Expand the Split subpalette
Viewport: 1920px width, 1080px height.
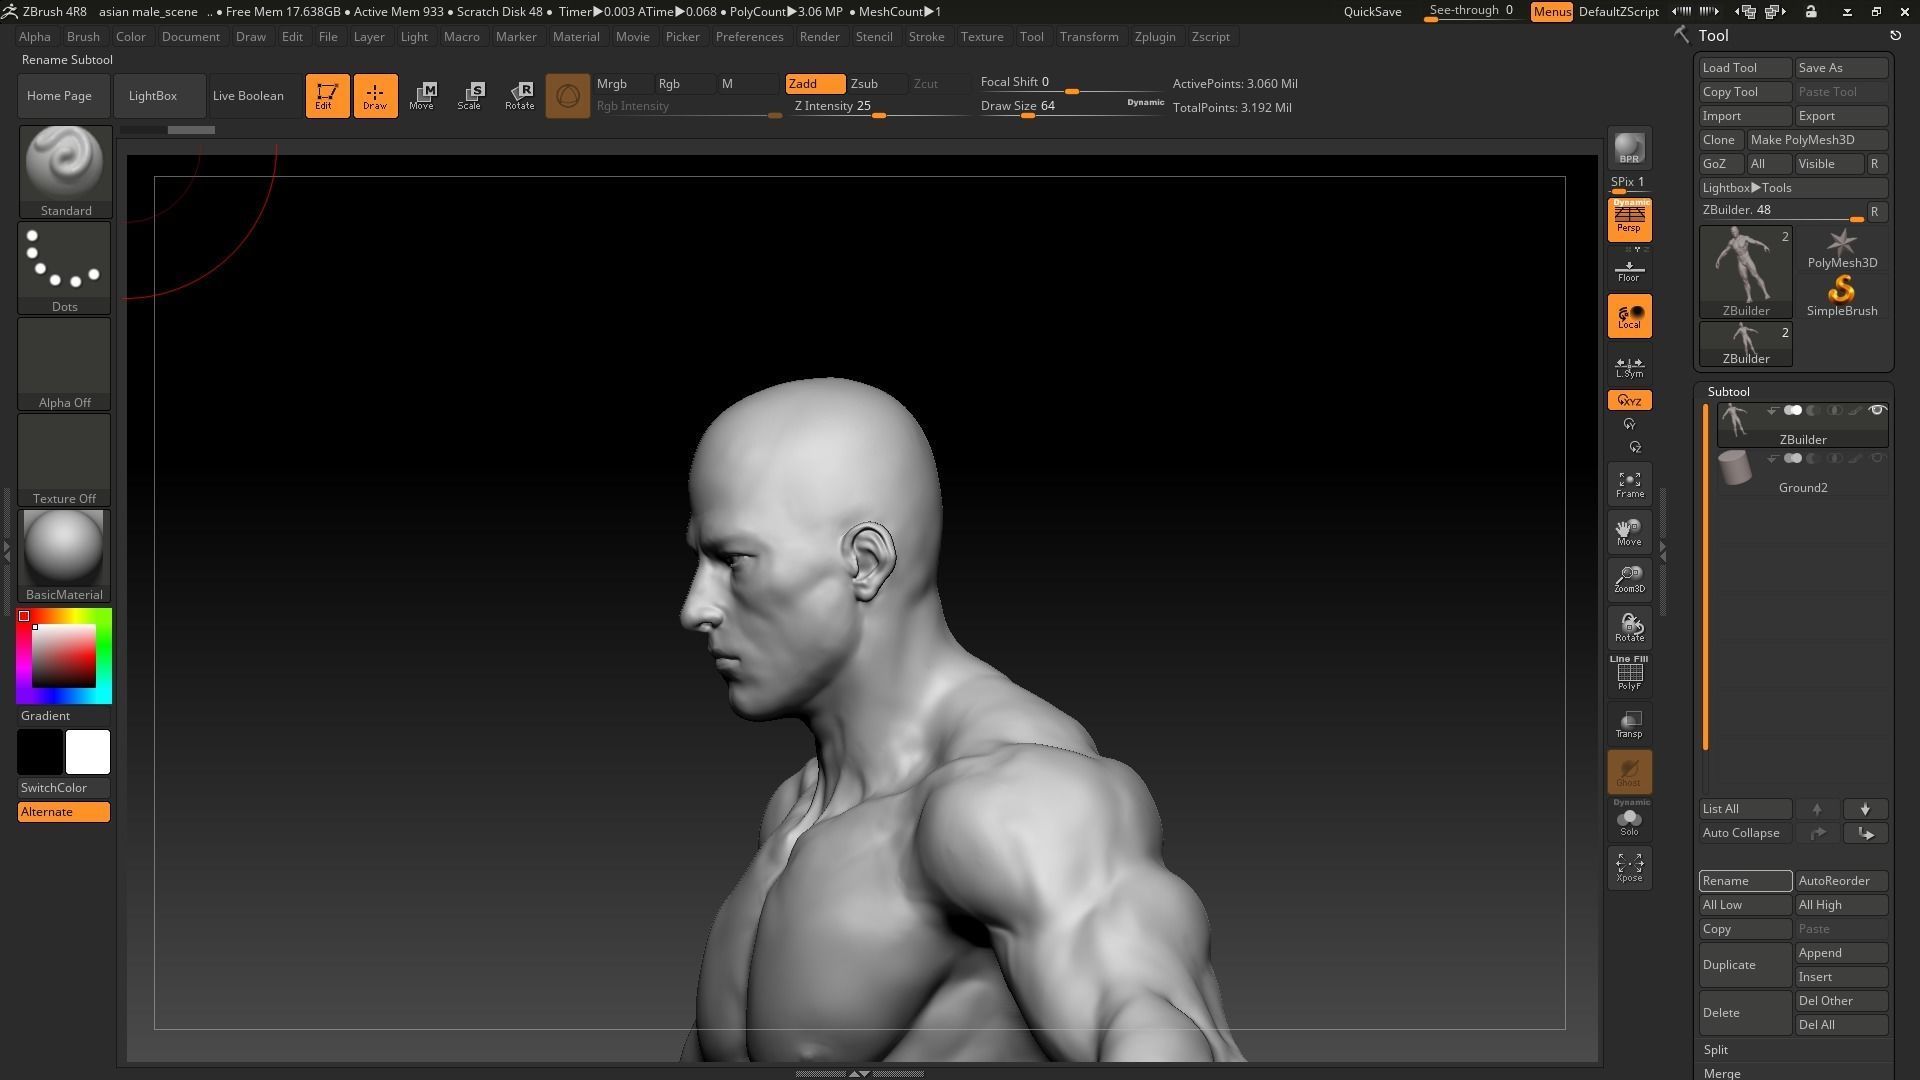coord(1716,1050)
